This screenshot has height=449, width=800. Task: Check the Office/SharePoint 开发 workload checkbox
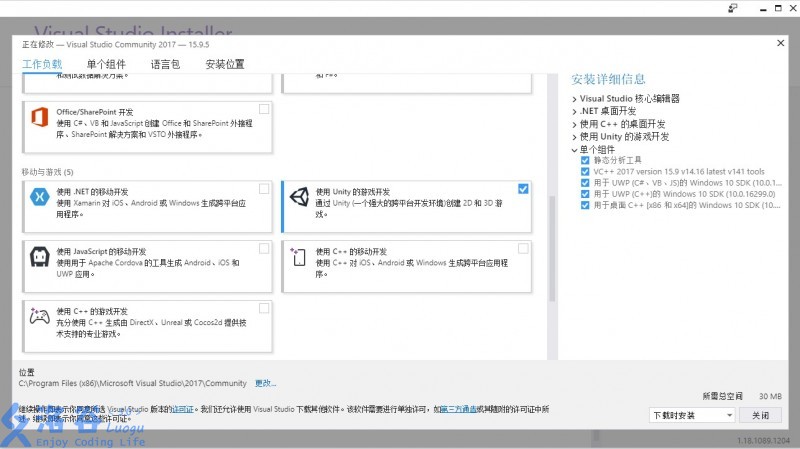click(264, 109)
